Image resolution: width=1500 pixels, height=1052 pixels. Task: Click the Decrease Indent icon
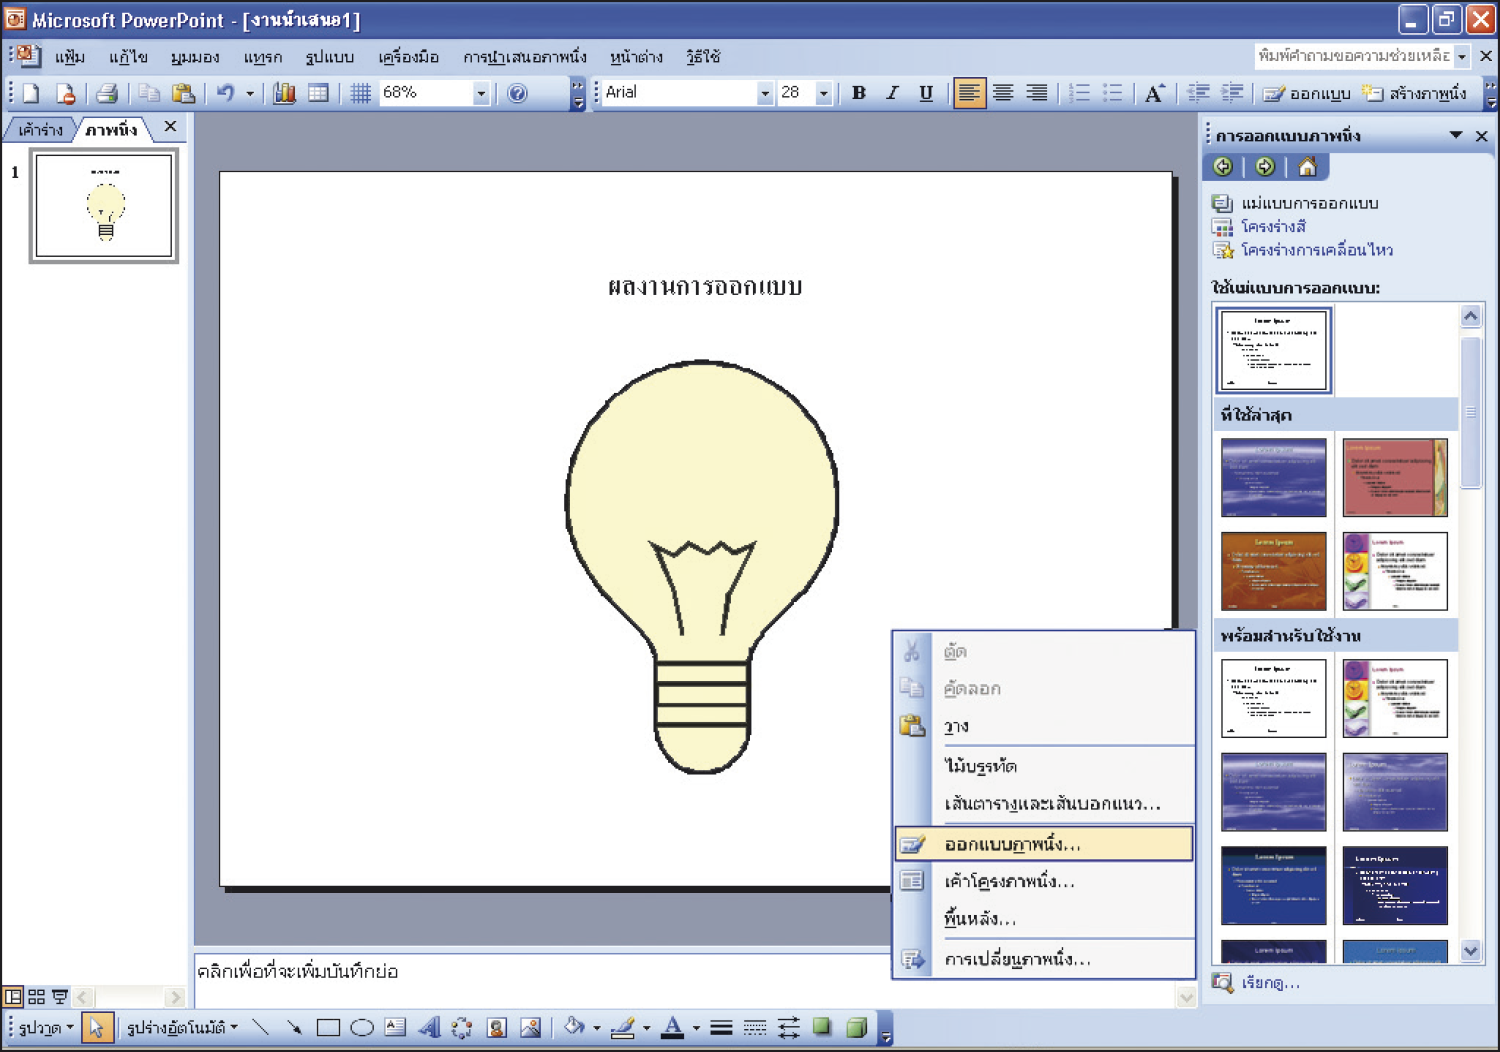[x=1198, y=93]
